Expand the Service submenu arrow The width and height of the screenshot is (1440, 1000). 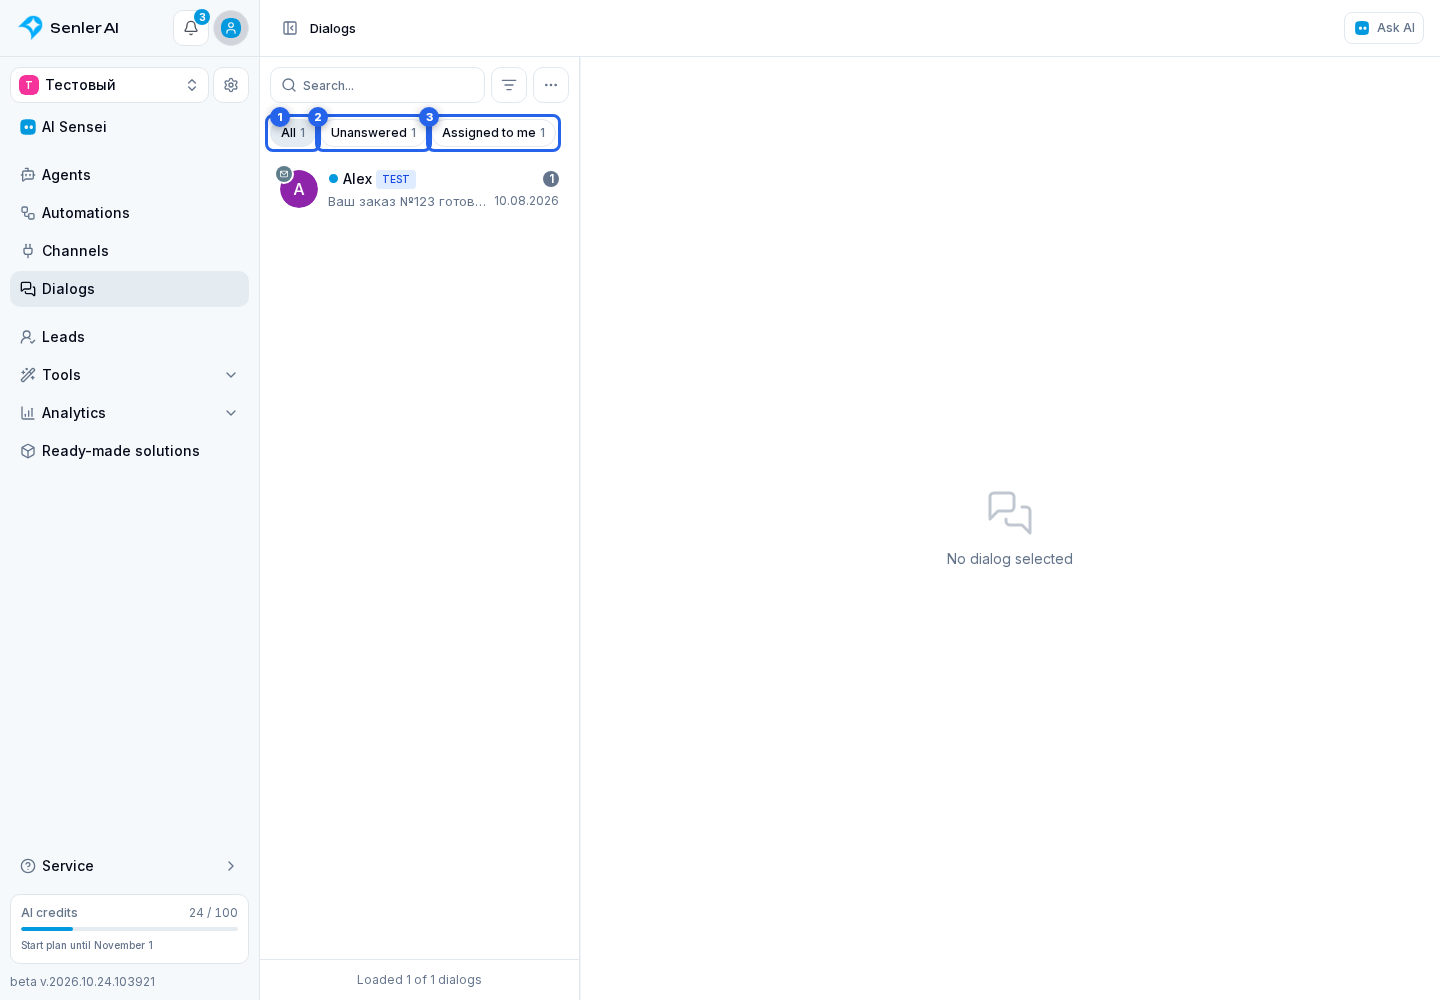(x=231, y=866)
